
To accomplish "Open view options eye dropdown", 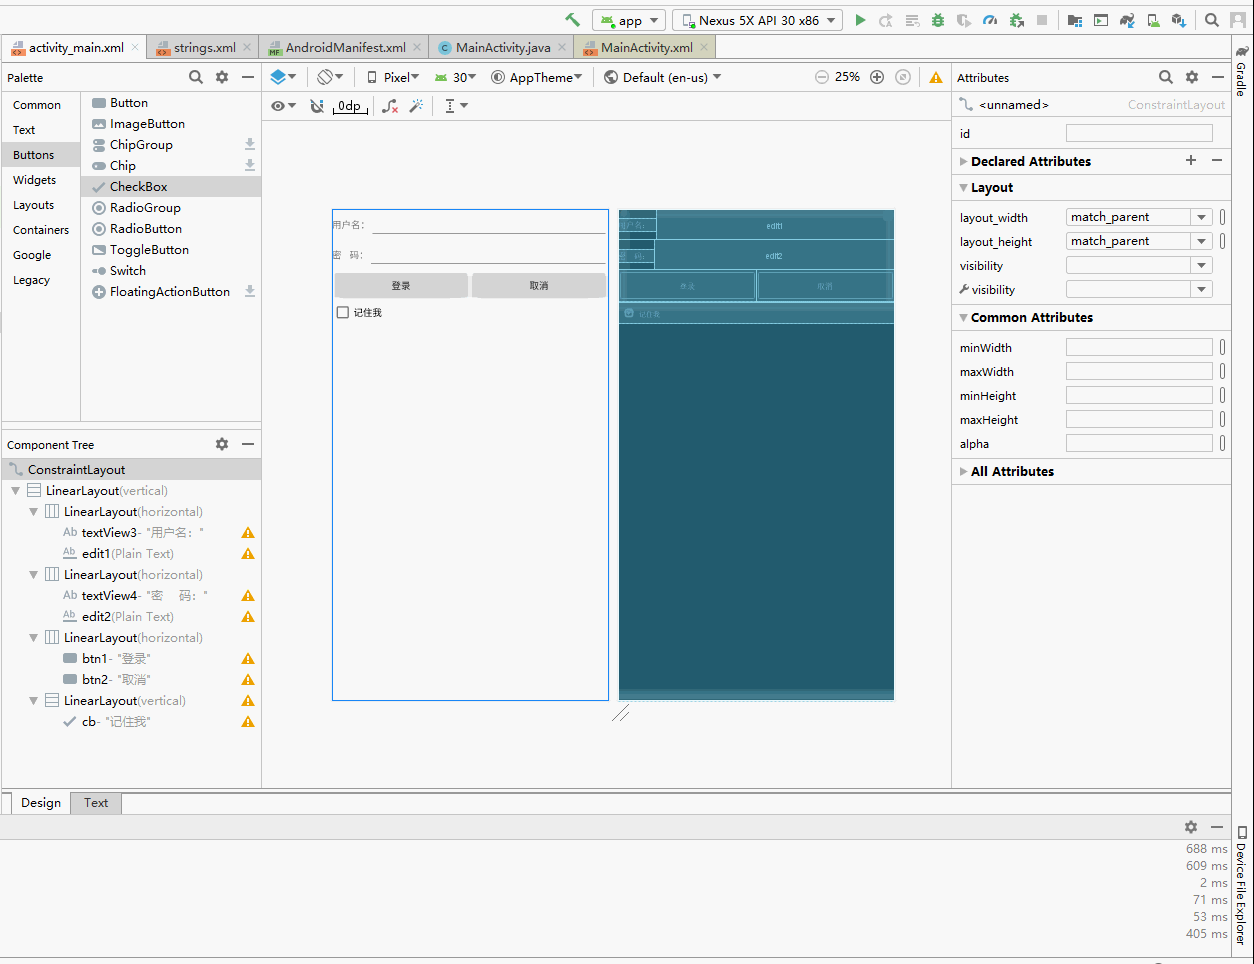I will pyautogui.click(x=284, y=106).
